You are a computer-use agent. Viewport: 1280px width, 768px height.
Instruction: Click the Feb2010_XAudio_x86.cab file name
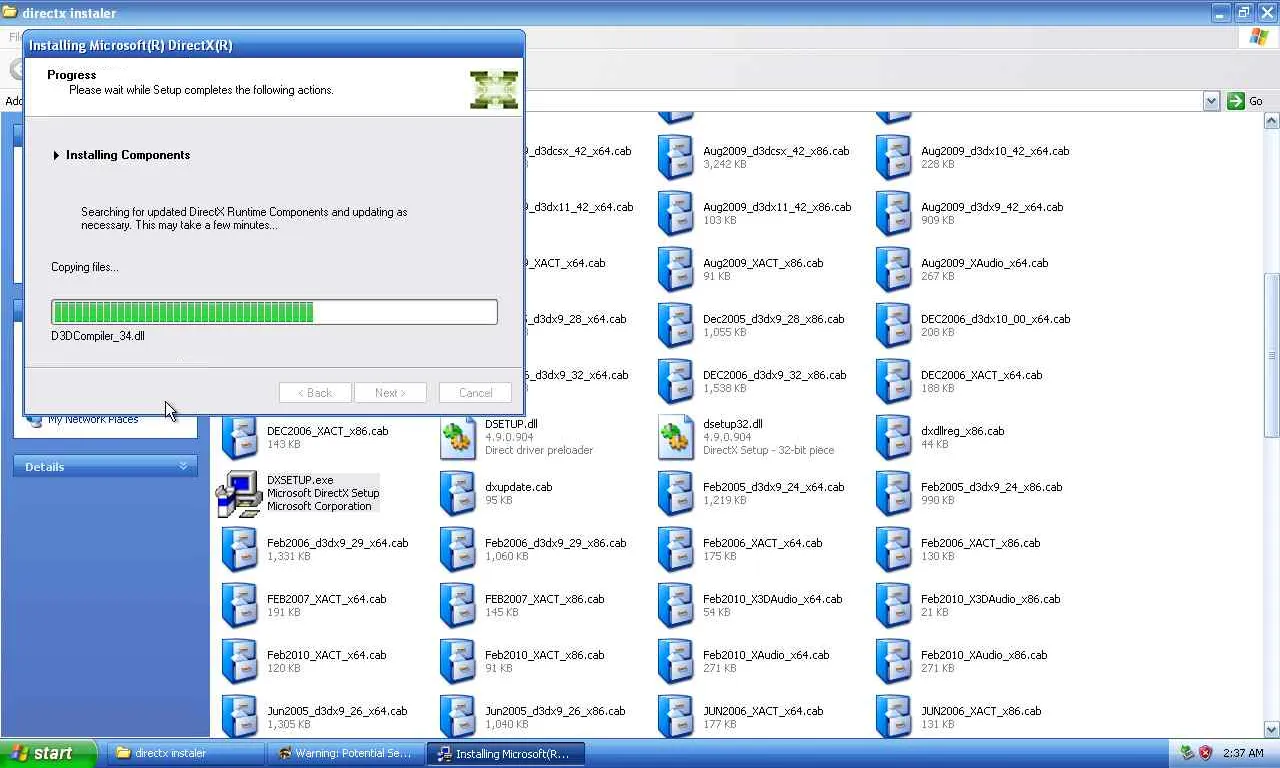(984, 655)
